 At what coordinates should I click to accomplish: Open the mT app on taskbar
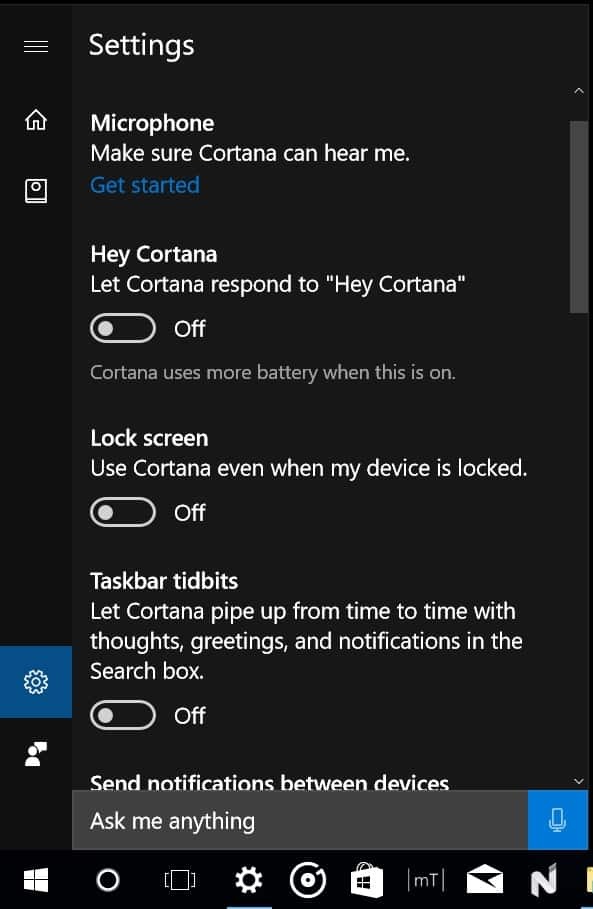(x=426, y=880)
